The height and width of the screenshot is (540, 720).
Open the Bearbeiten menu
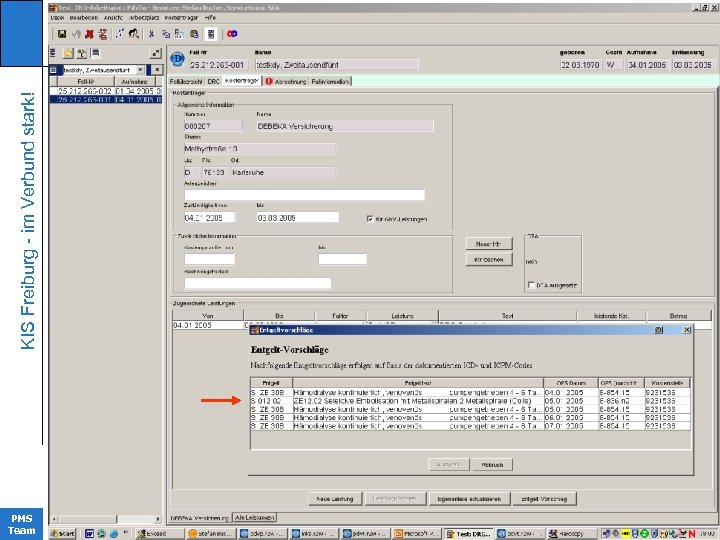pyautogui.click(x=84, y=17)
